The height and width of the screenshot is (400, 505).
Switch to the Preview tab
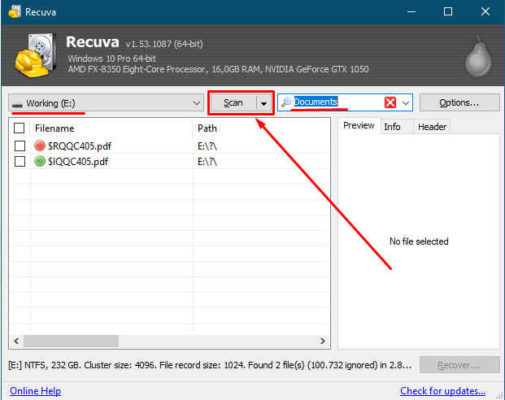[359, 126]
